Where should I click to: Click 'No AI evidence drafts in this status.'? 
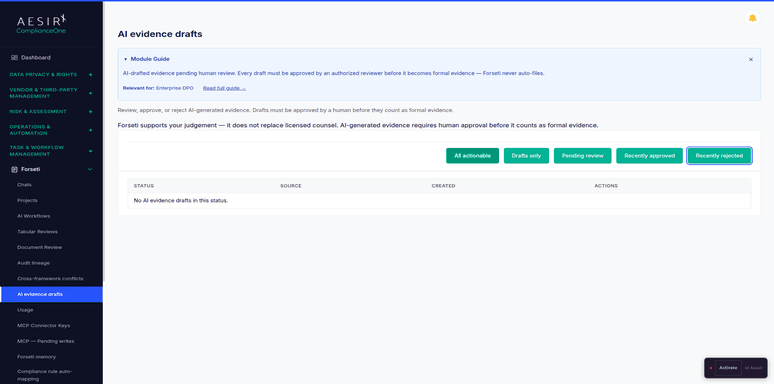click(181, 201)
